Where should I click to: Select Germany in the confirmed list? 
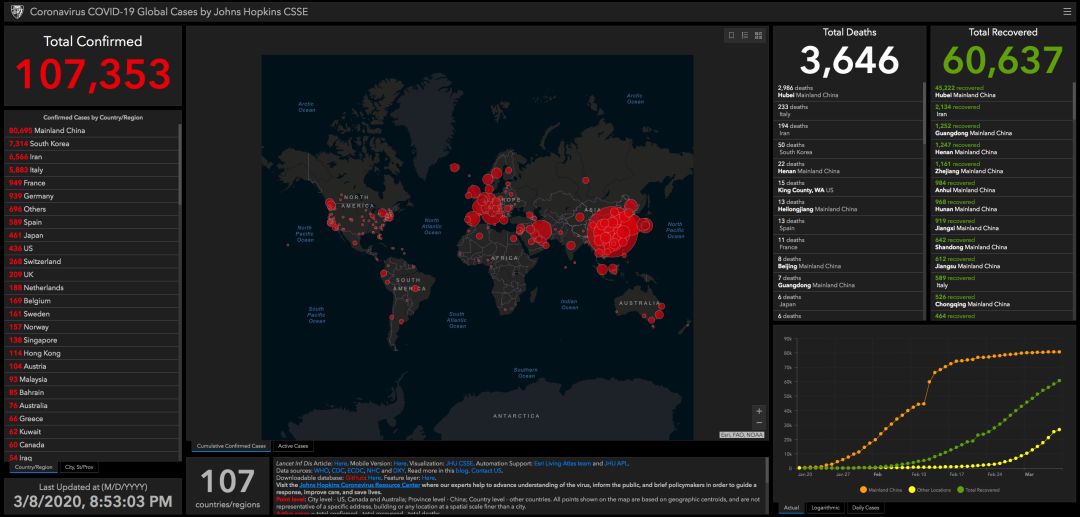point(92,196)
